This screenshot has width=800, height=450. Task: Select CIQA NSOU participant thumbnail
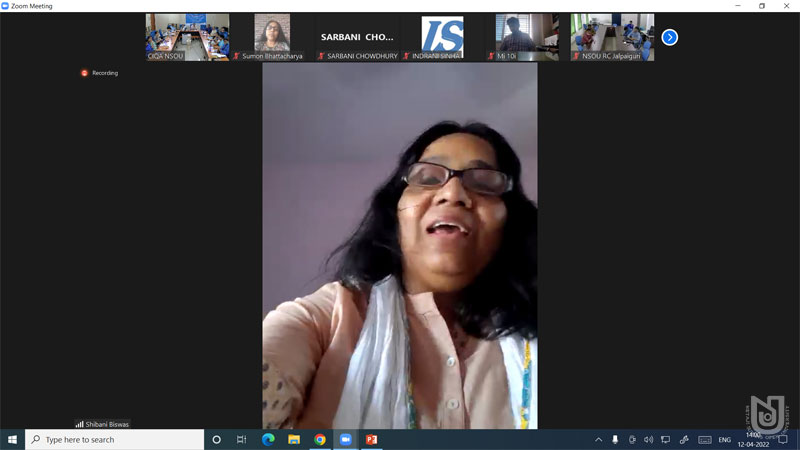pos(187,37)
